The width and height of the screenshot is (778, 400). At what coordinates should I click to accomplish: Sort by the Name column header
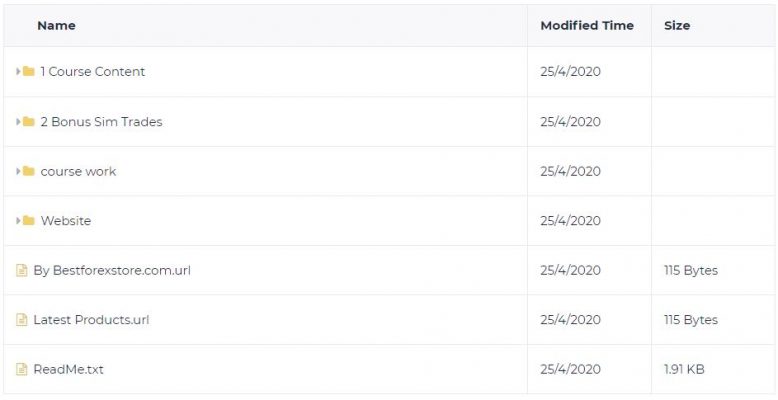[57, 26]
